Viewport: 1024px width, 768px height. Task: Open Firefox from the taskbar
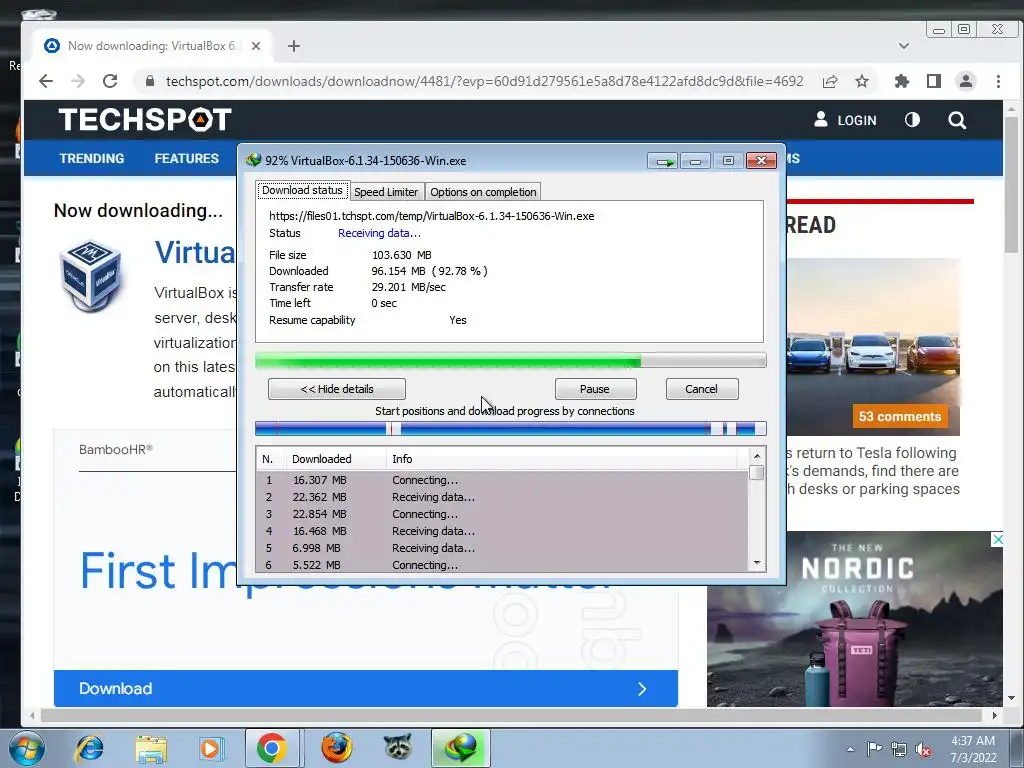click(x=337, y=748)
